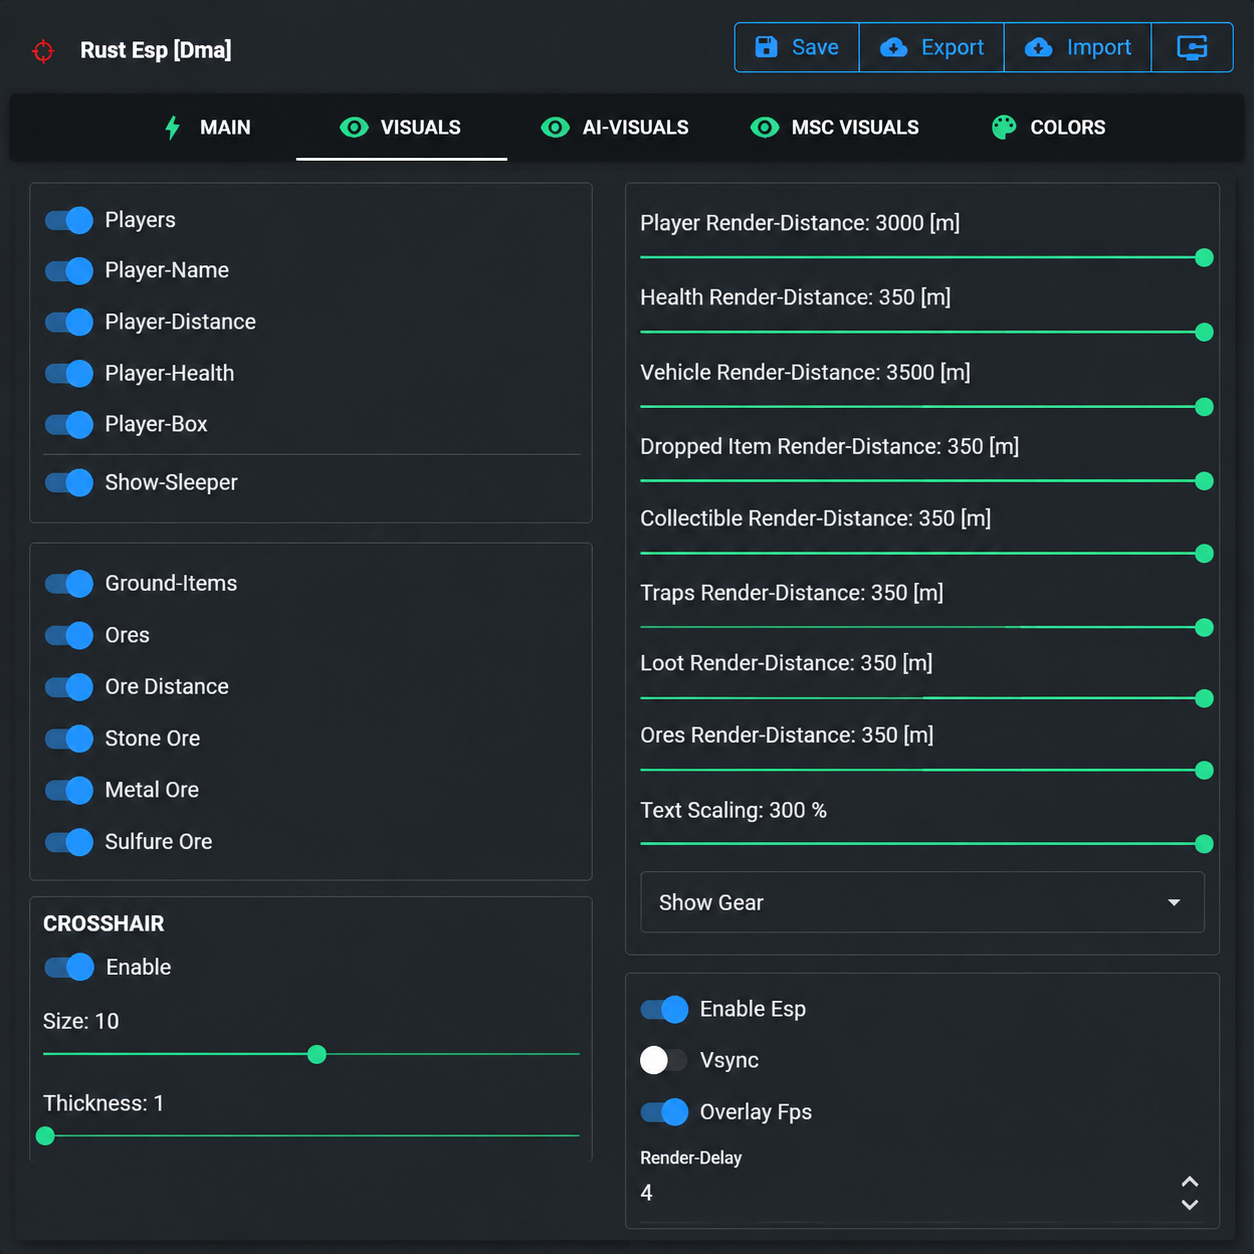Click the Traps Render-Distance slider handle
The width and height of the screenshot is (1254, 1254).
(1204, 628)
